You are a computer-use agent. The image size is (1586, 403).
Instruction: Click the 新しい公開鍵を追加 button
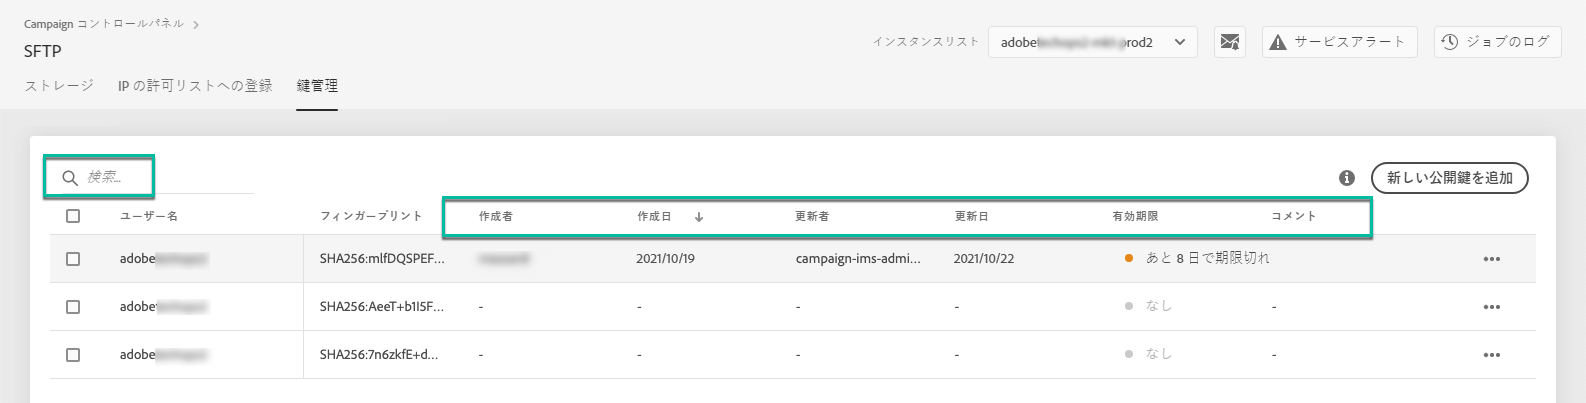[1449, 178]
